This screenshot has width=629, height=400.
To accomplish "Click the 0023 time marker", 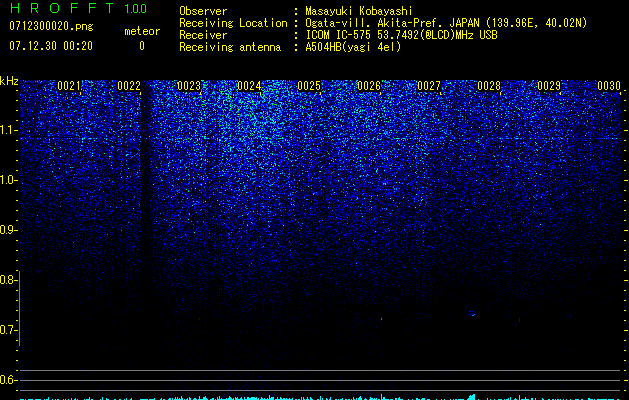I will click(189, 86).
